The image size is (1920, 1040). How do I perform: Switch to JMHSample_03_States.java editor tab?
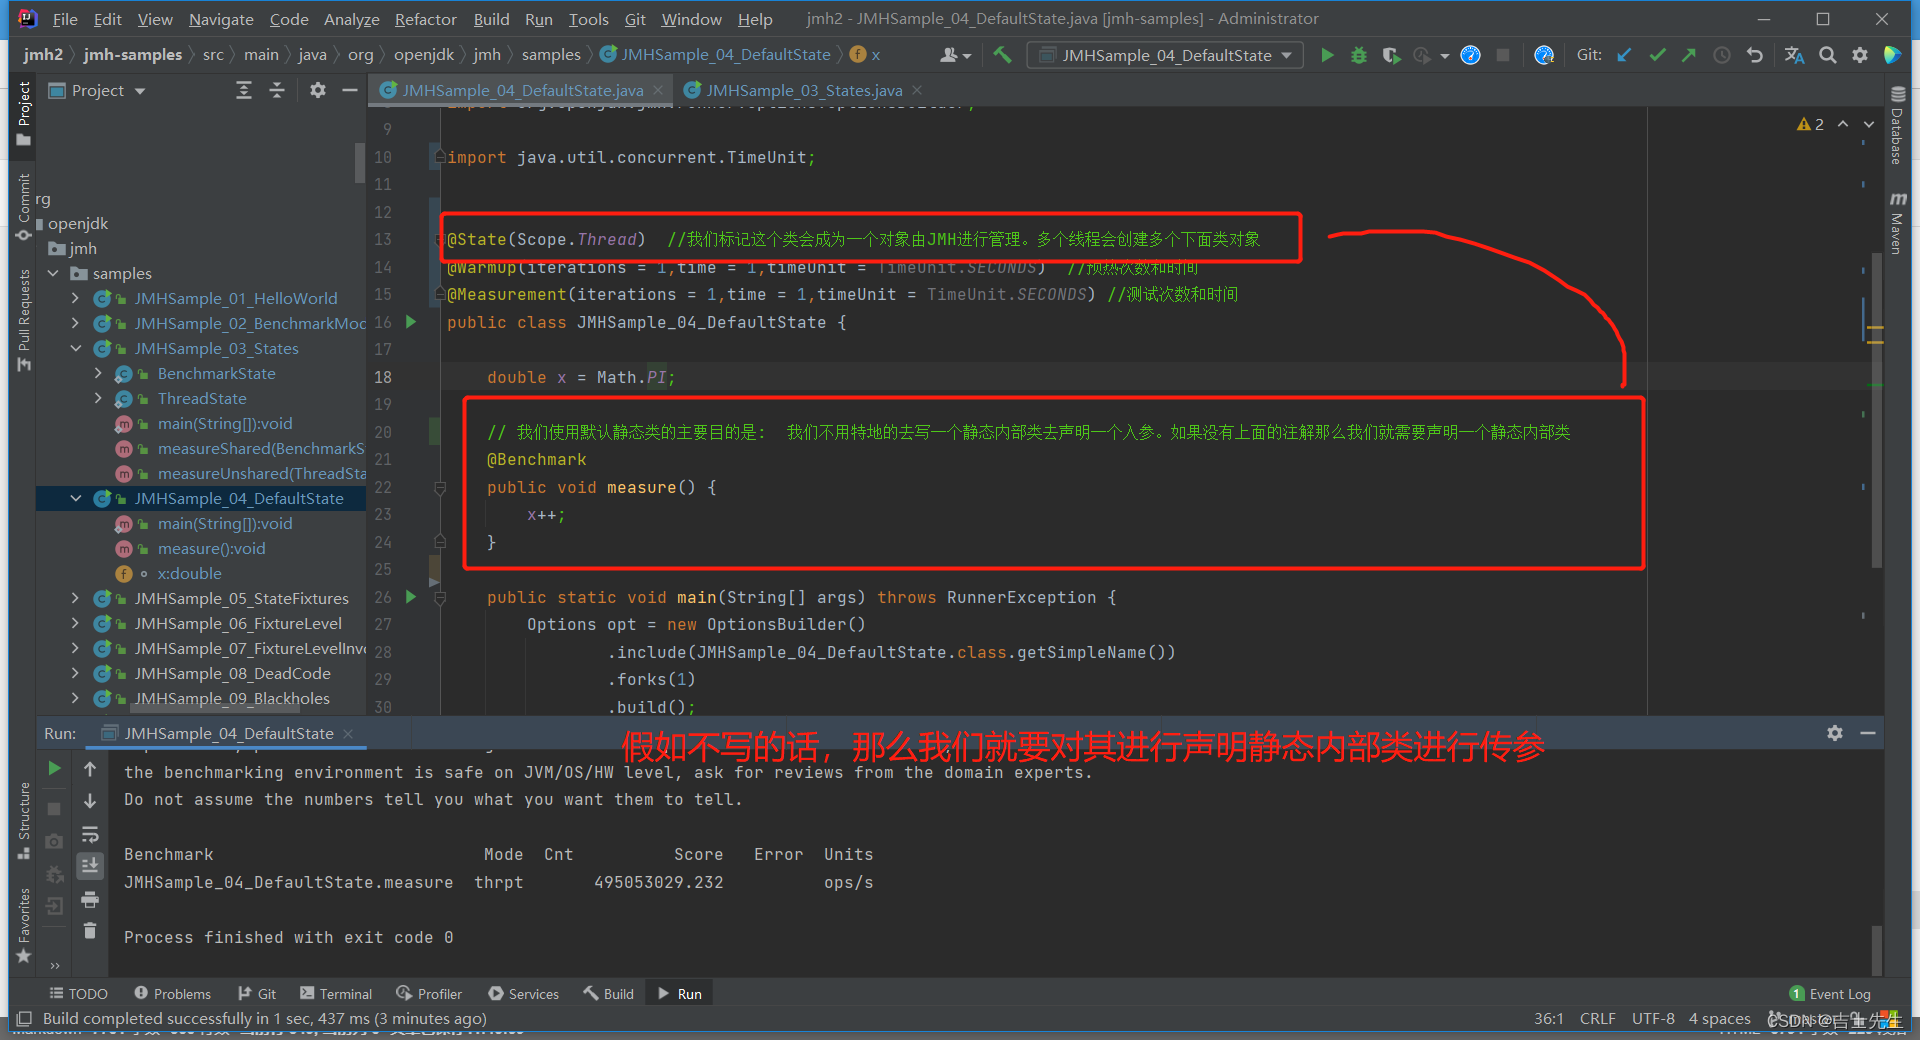[804, 90]
